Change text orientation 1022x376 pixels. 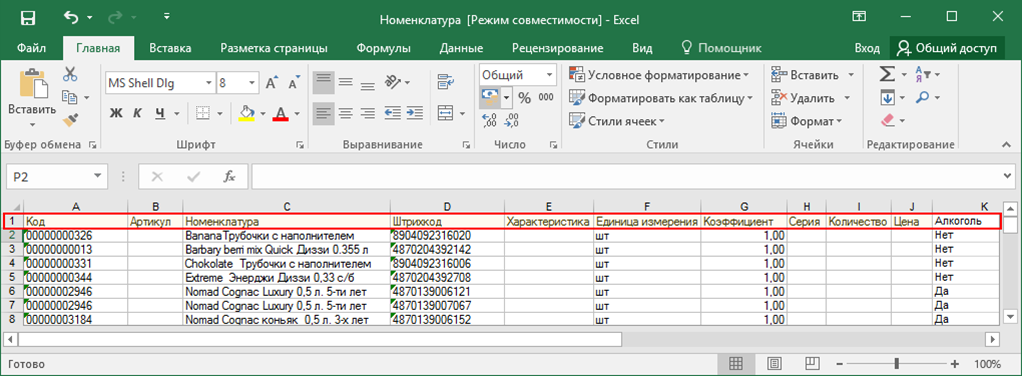click(393, 82)
